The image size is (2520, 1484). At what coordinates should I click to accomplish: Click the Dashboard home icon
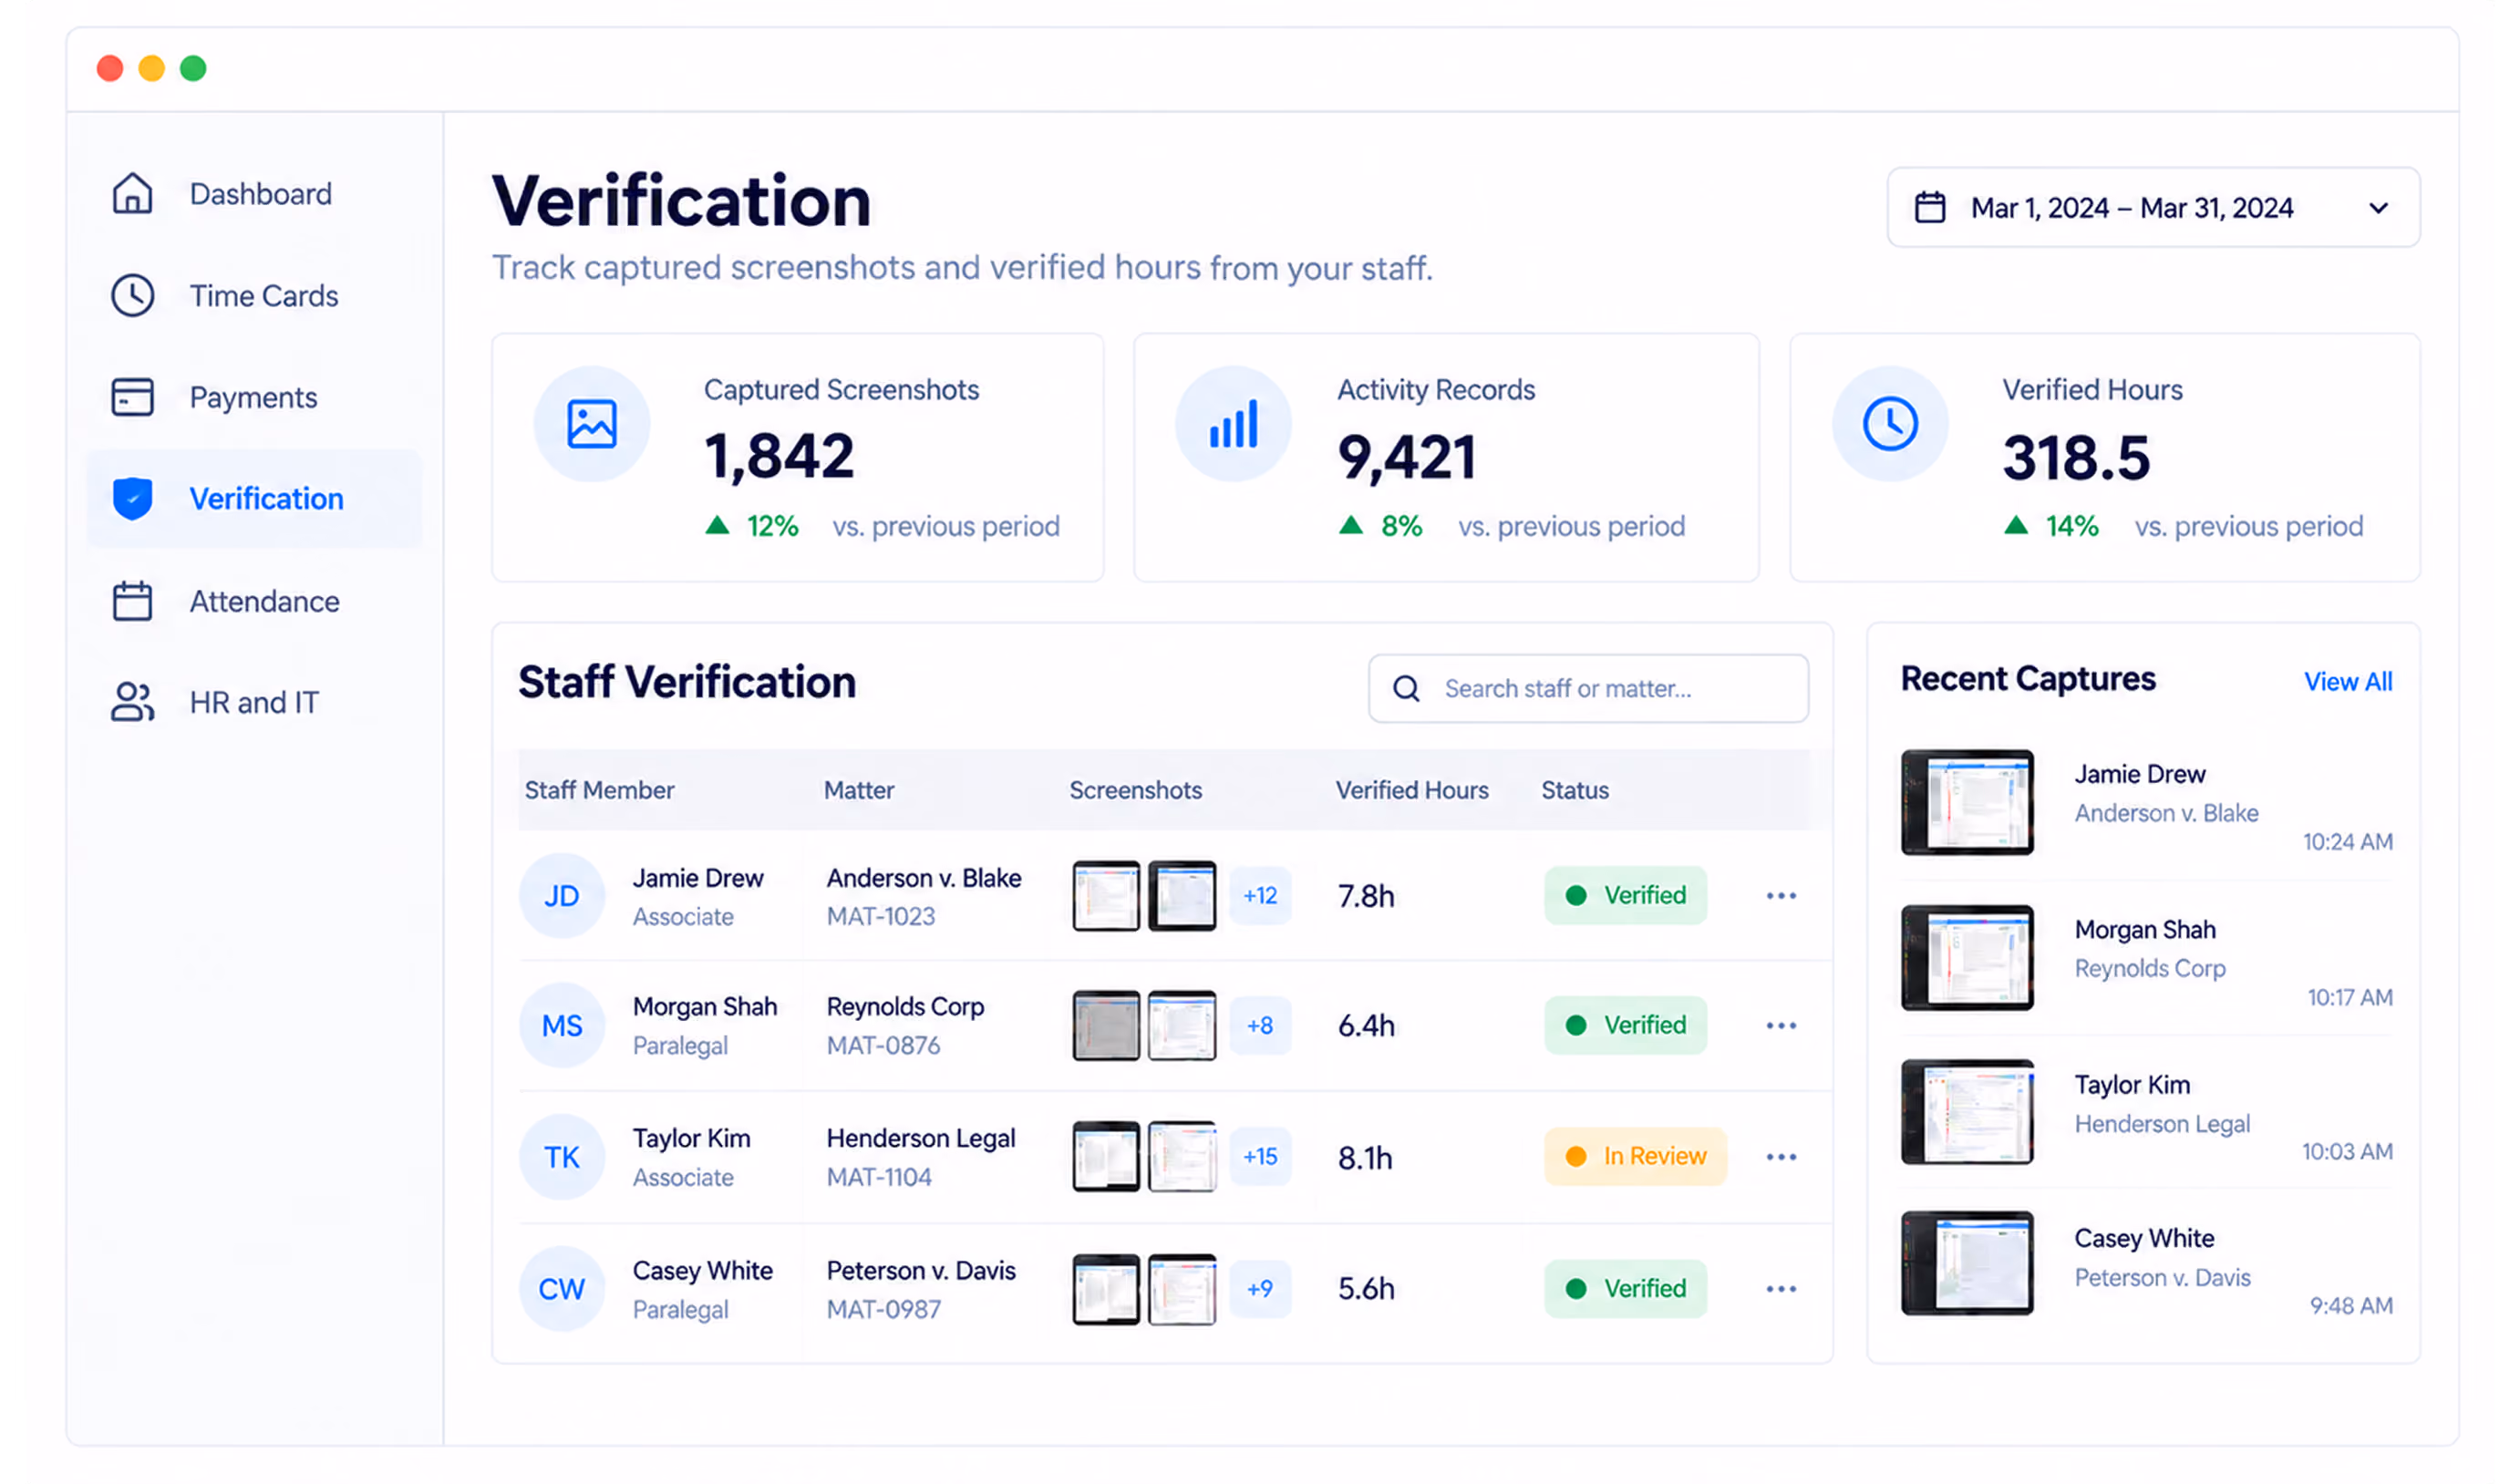point(132,194)
